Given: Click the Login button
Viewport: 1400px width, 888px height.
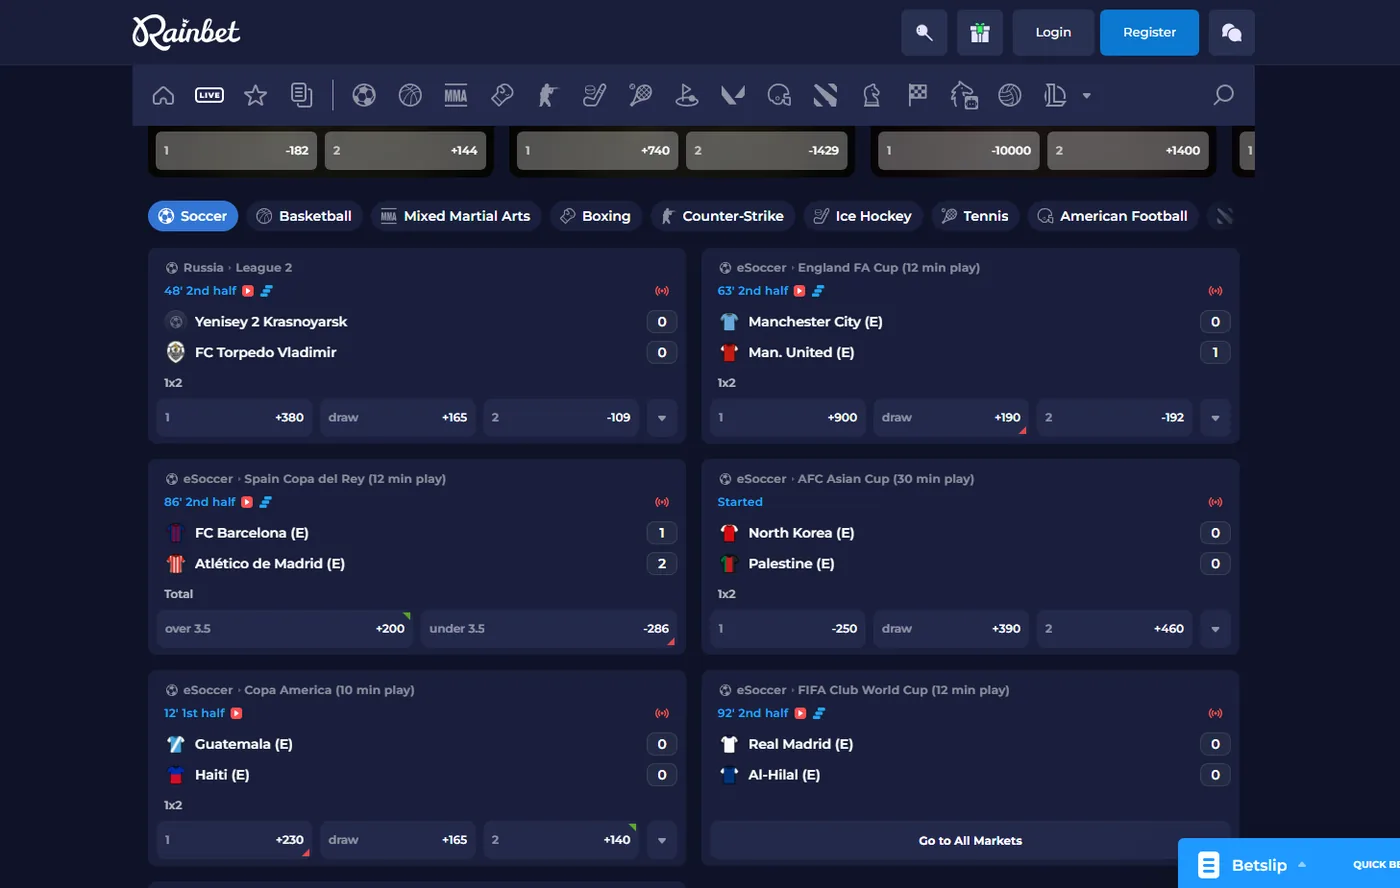Looking at the screenshot, I should (x=1053, y=32).
